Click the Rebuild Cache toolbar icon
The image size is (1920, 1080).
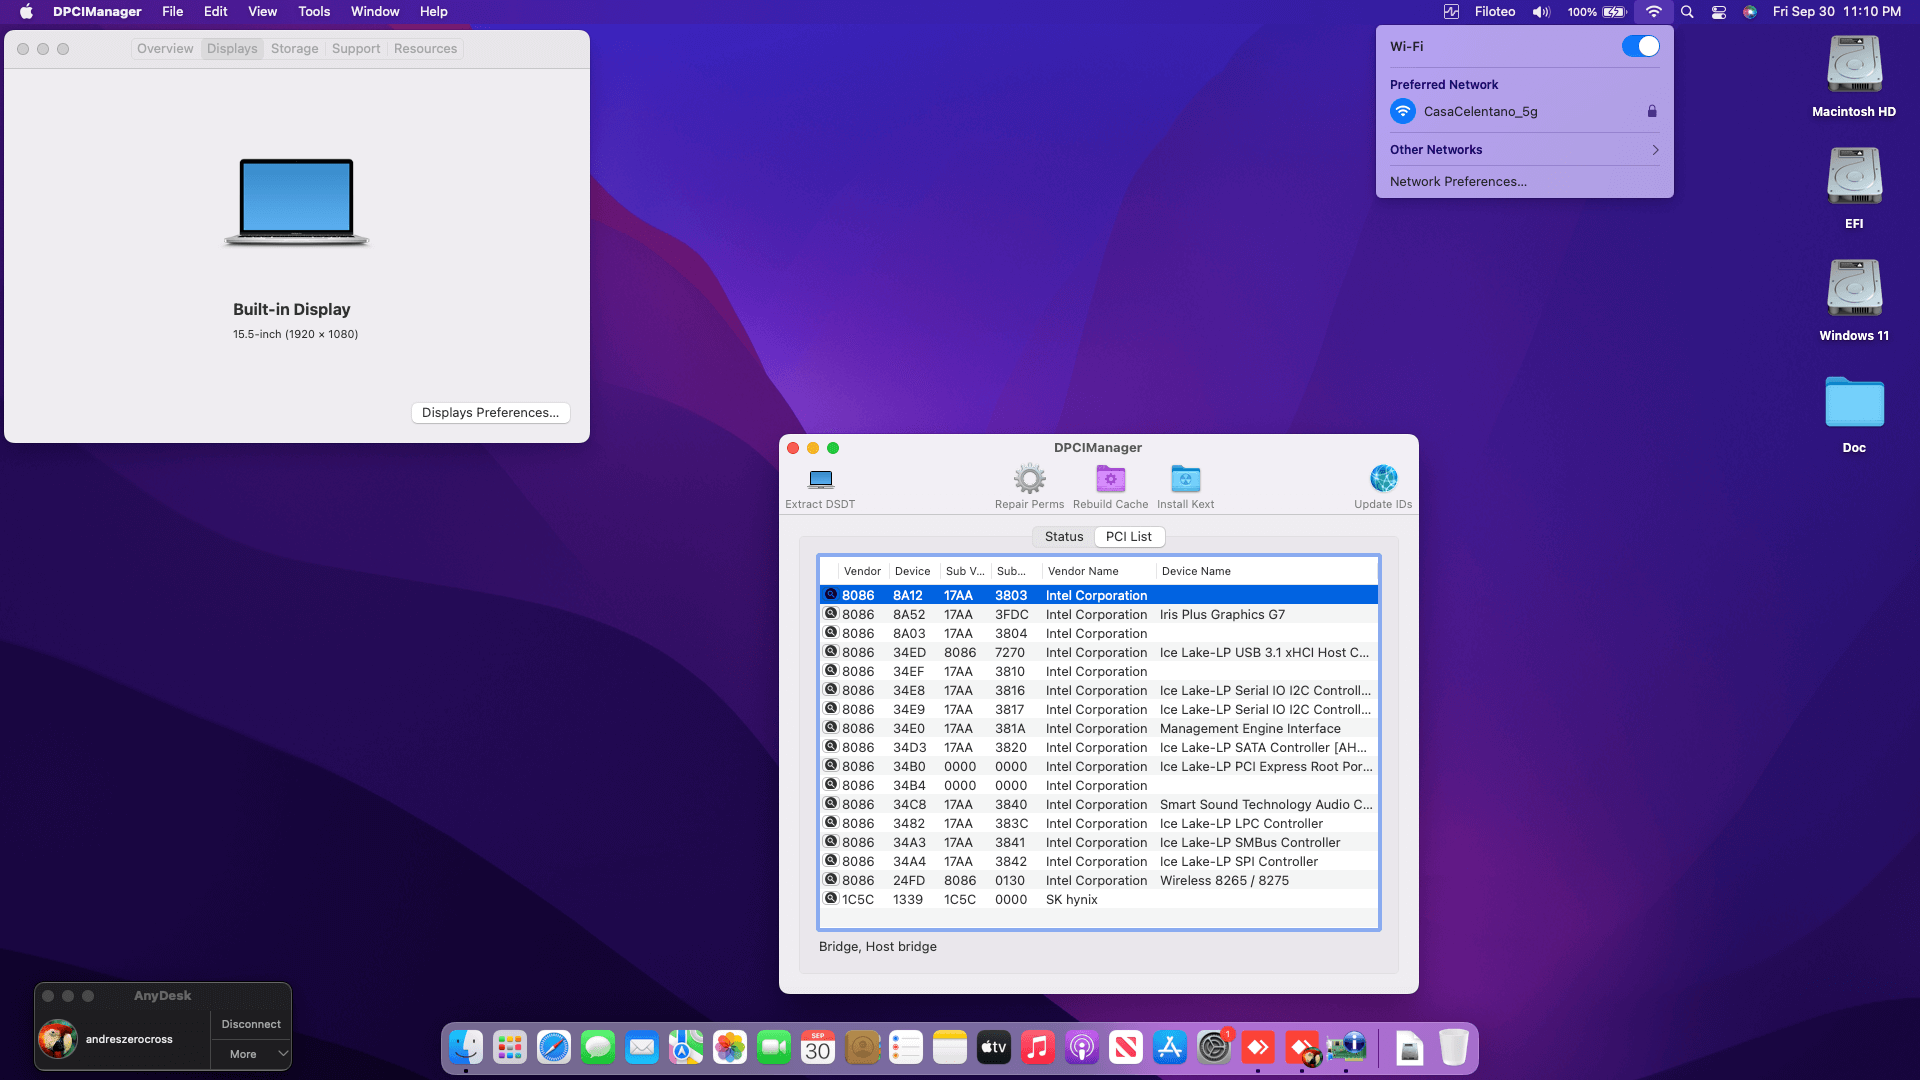coord(1110,479)
